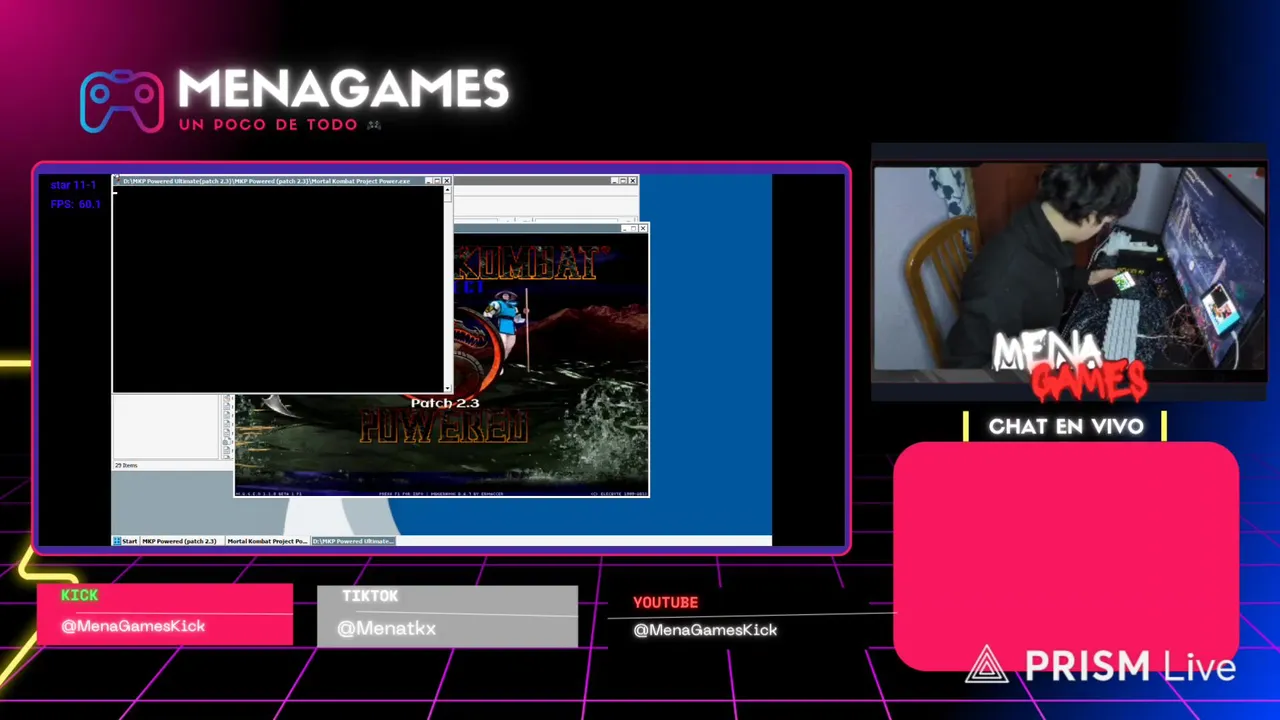Click the webcam video thumbnail
The width and height of the screenshot is (1280, 720).
[1069, 272]
